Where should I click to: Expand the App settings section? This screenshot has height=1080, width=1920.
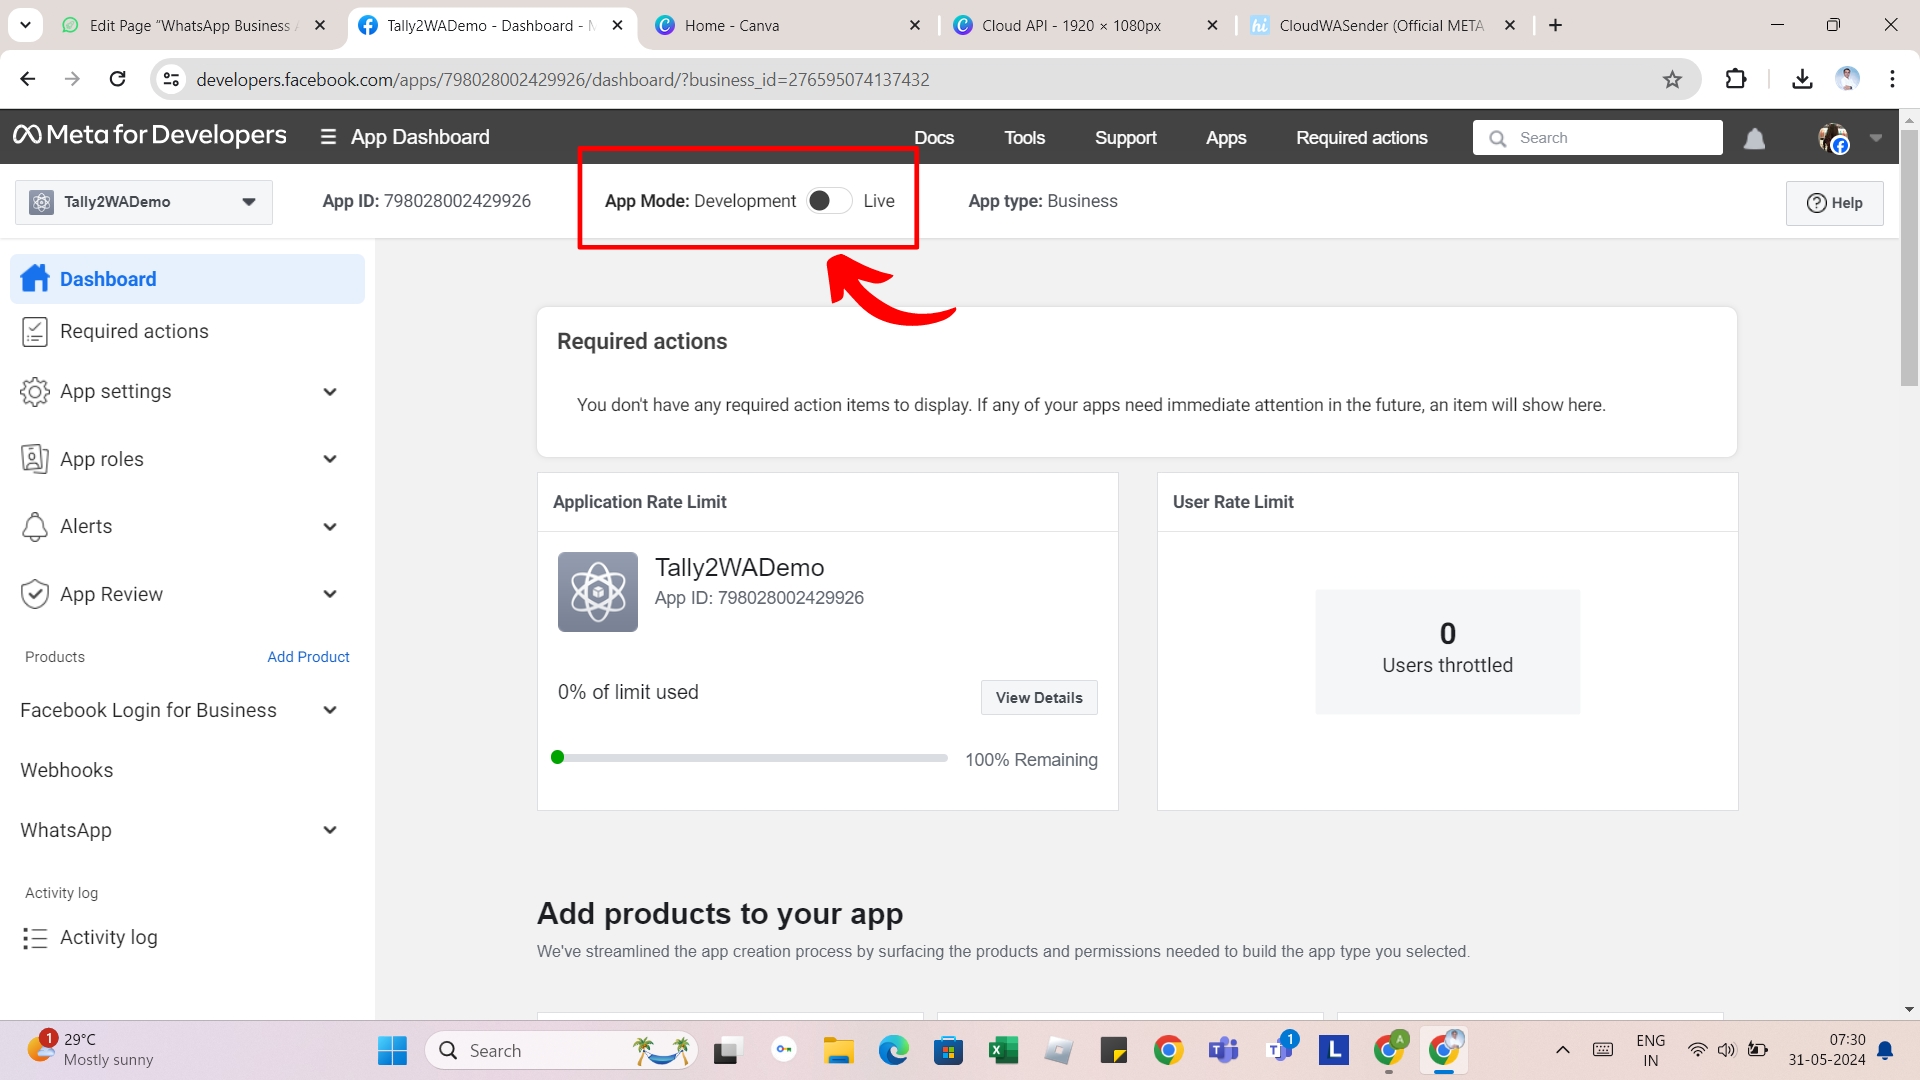(x=330, y=392)
